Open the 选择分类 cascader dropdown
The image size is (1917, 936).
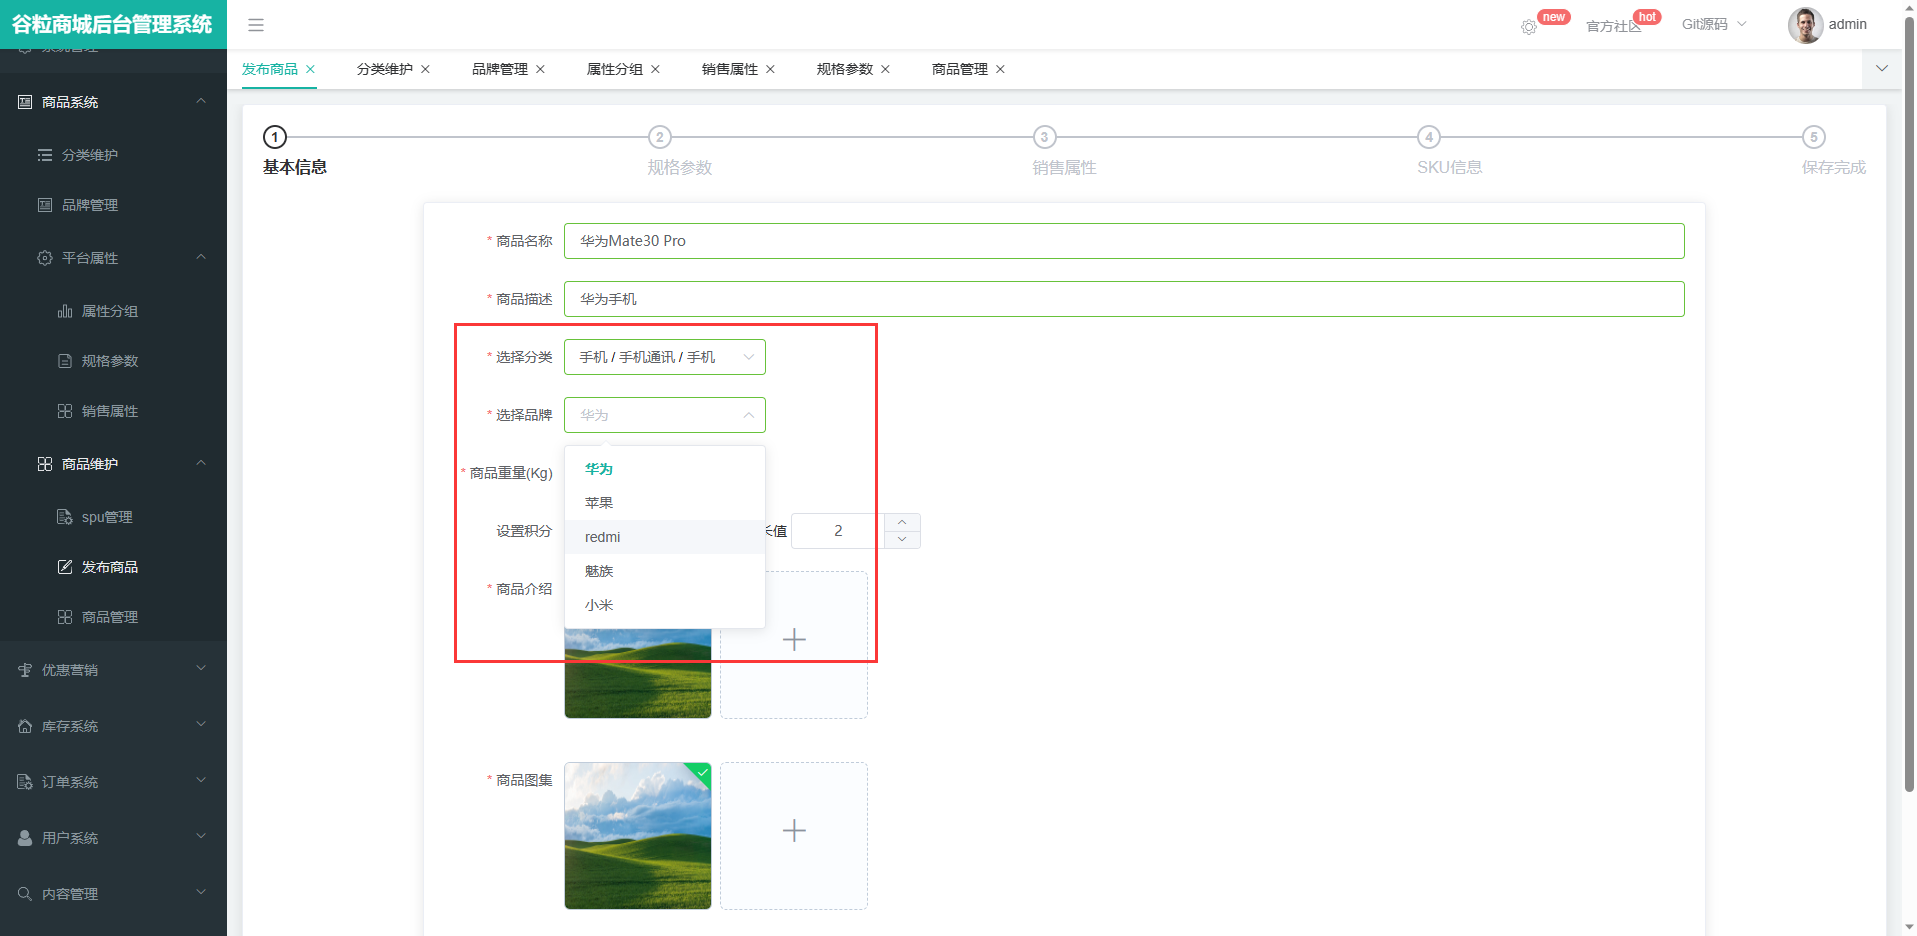click(664, 357)
